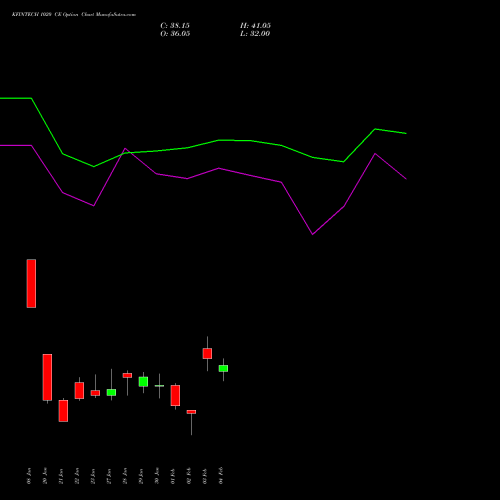Select the 20 Jan date label
The width and height of the screenshot is (500, 500).
click(x=45, y=476)
